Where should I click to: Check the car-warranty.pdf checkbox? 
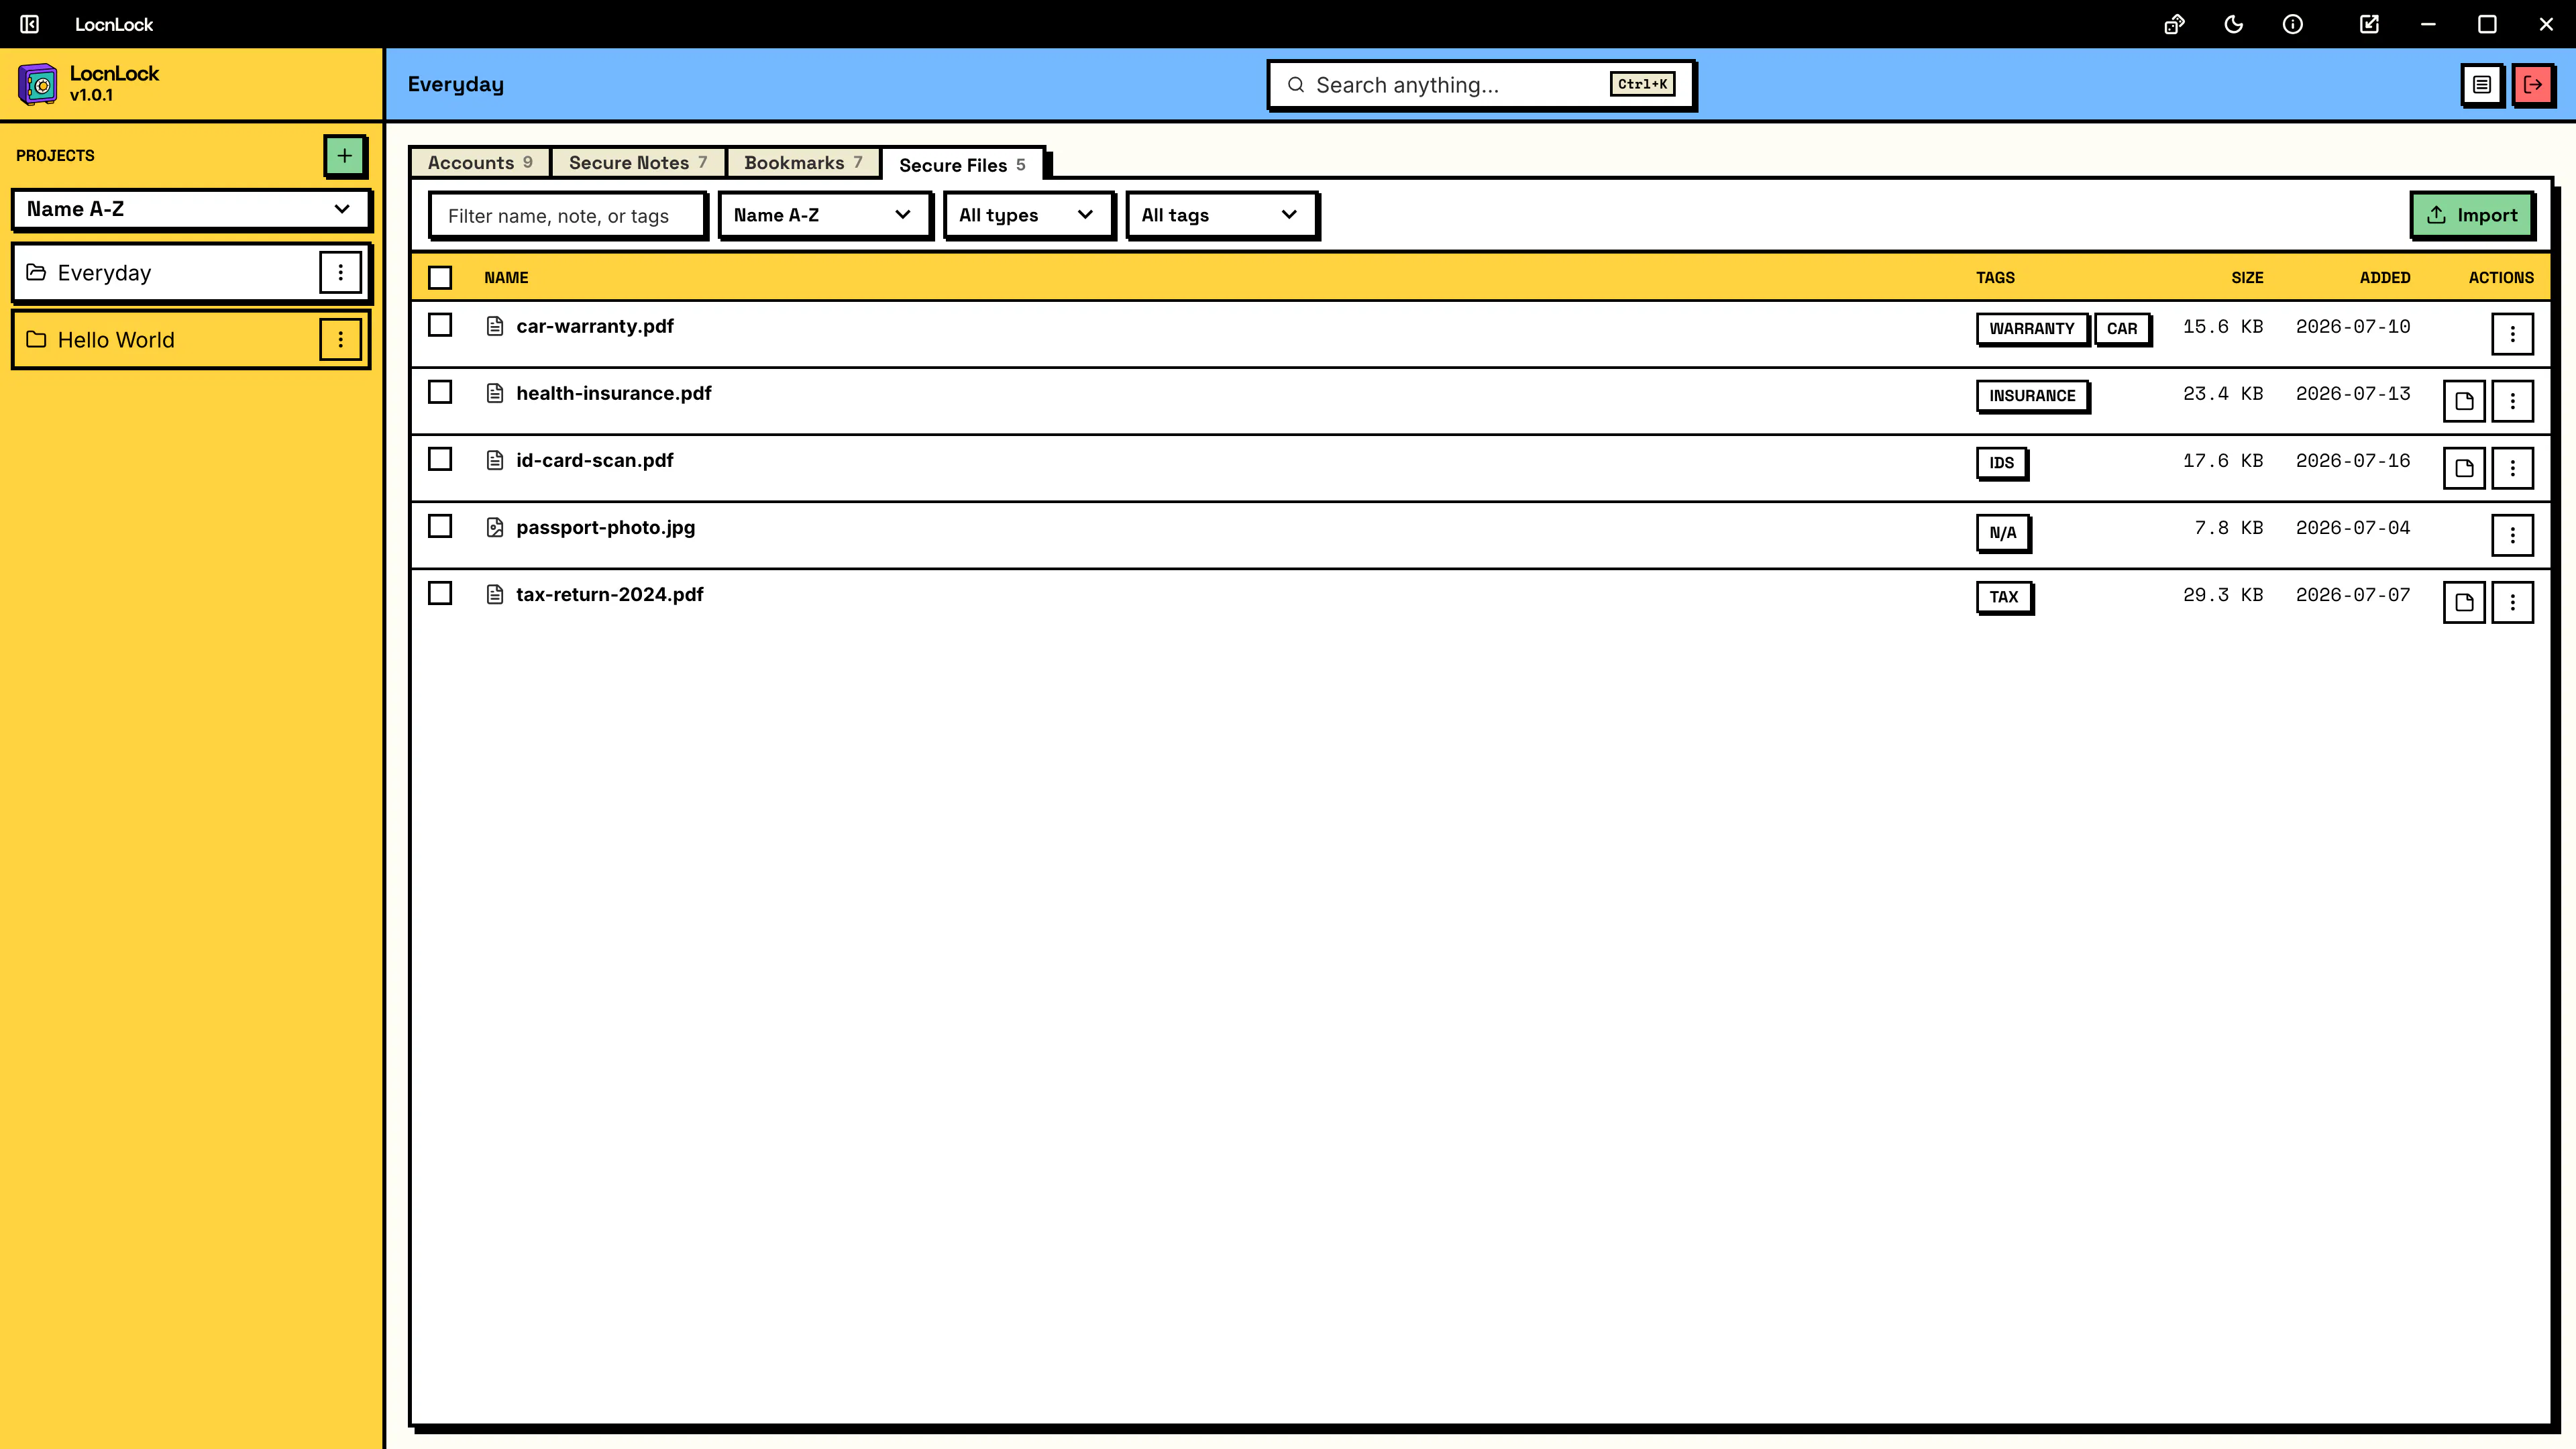click(x=440, y=325)
